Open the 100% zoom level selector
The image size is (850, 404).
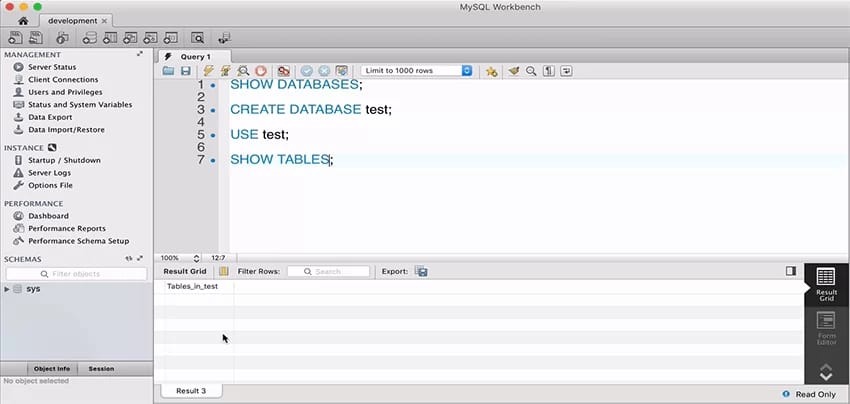(x=178, y=258)
